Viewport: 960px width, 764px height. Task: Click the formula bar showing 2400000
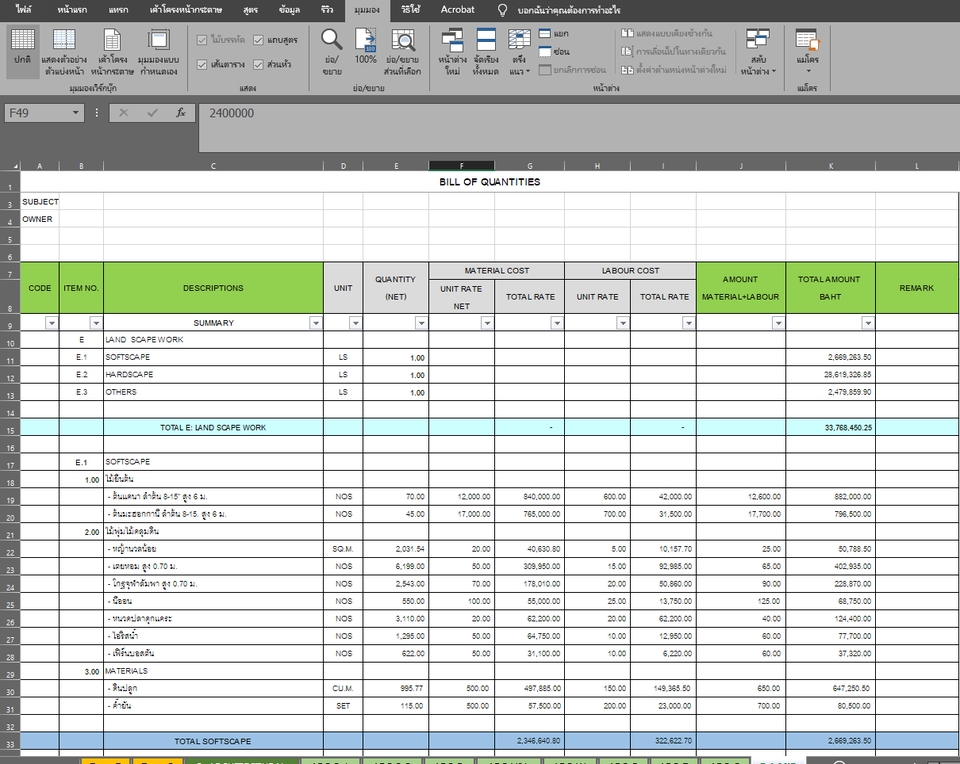tap(579, 127)
